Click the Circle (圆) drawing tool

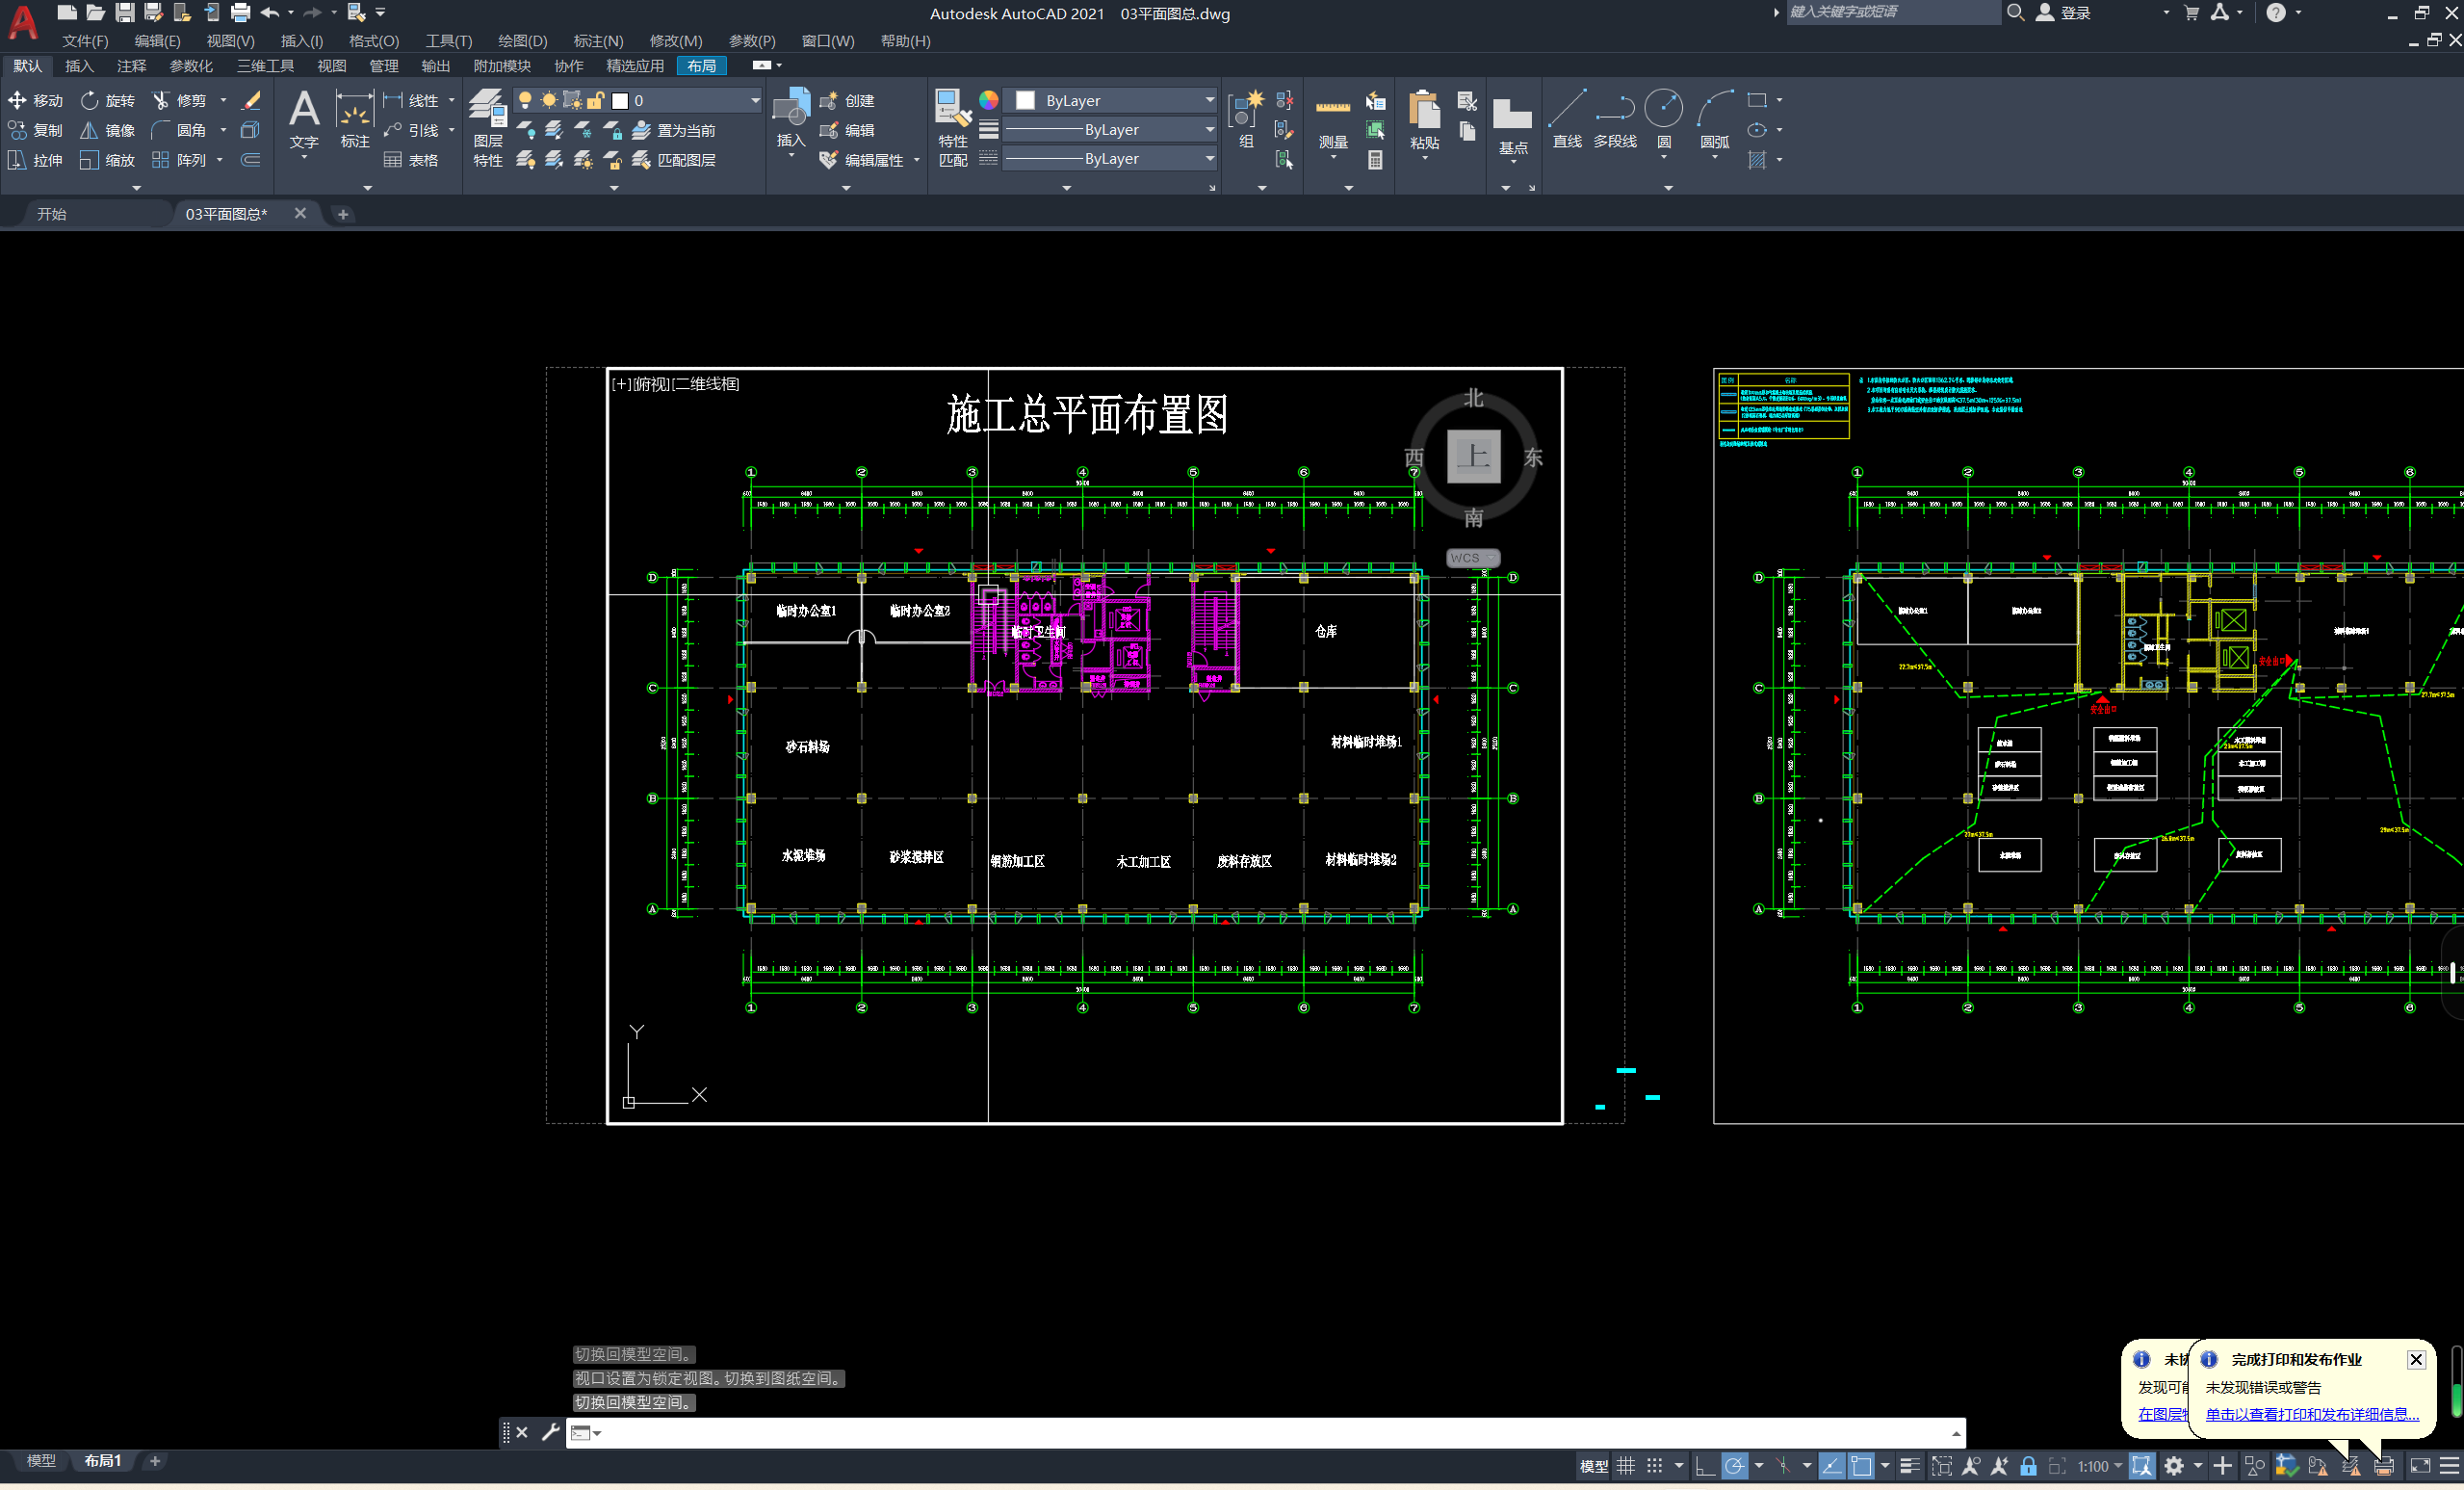pyautogui.click(x=1663, y=110)
